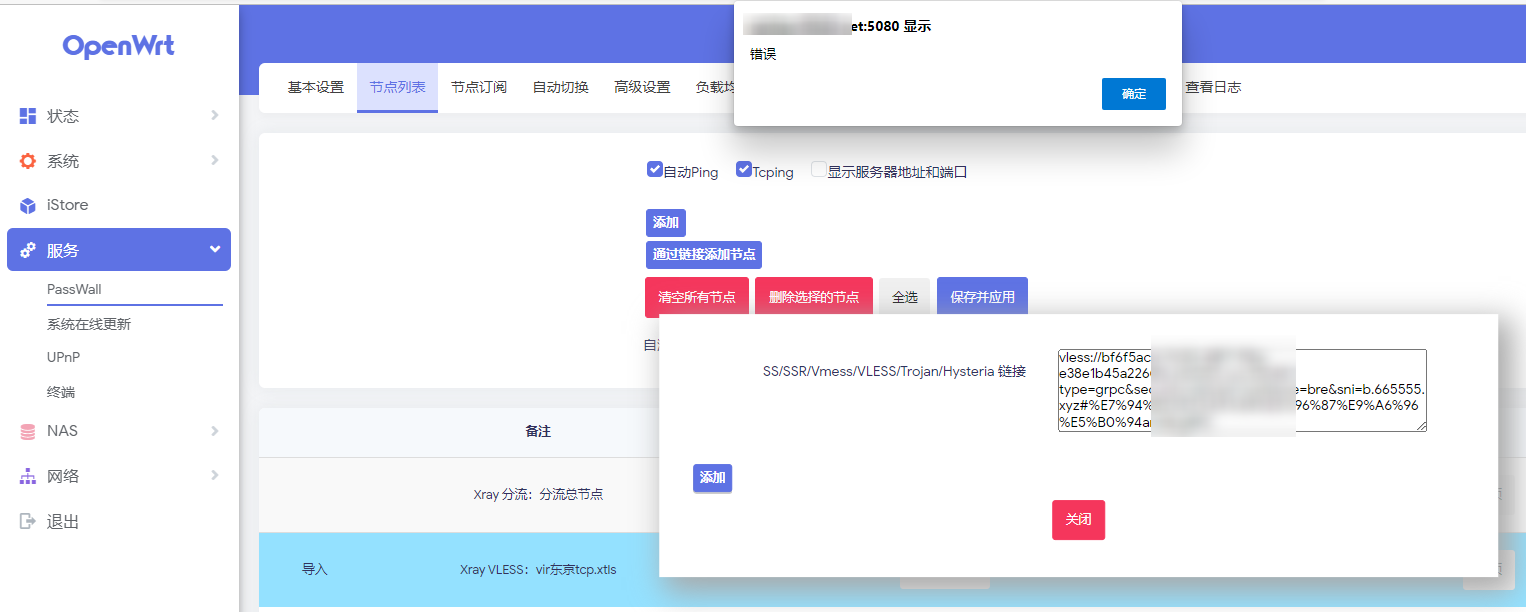
Task: Uncheck the Tcping checkbox
Action: 744,170
